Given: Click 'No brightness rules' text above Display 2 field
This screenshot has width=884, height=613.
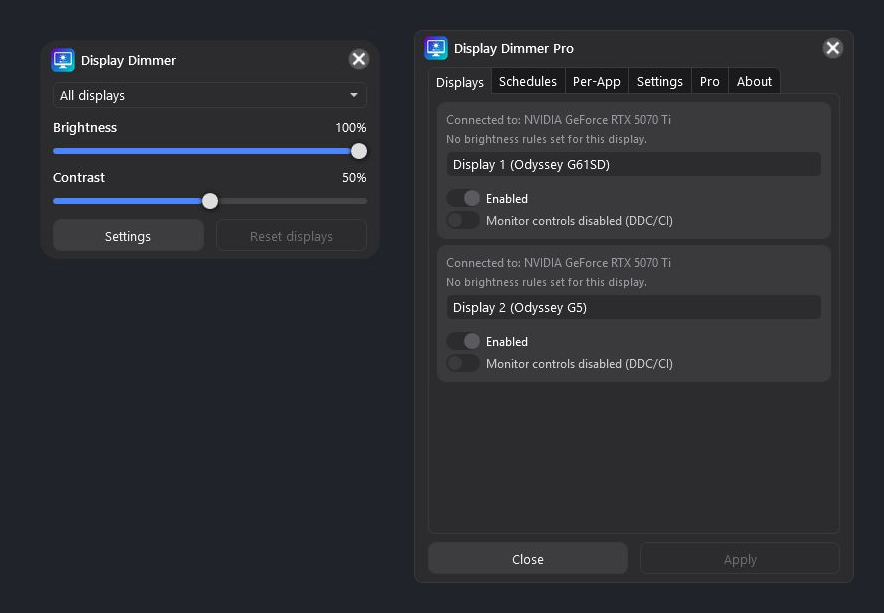Looking at the screenshot, I should point(546,282).
